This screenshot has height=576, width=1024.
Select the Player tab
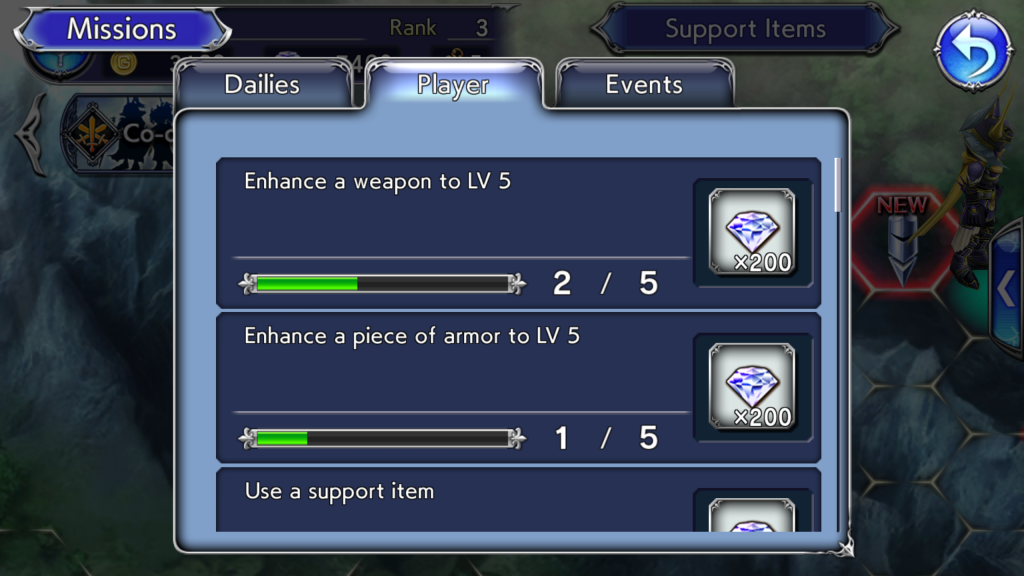[453, 84]
